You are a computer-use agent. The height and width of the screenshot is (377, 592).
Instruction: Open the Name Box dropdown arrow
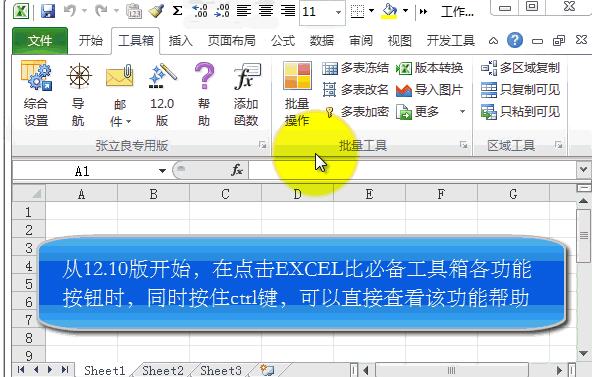click(162, 171)
